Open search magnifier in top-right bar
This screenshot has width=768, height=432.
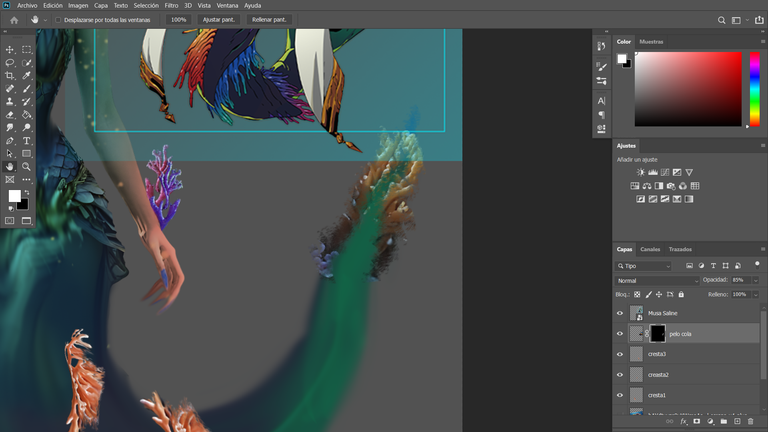coord(721,20)
